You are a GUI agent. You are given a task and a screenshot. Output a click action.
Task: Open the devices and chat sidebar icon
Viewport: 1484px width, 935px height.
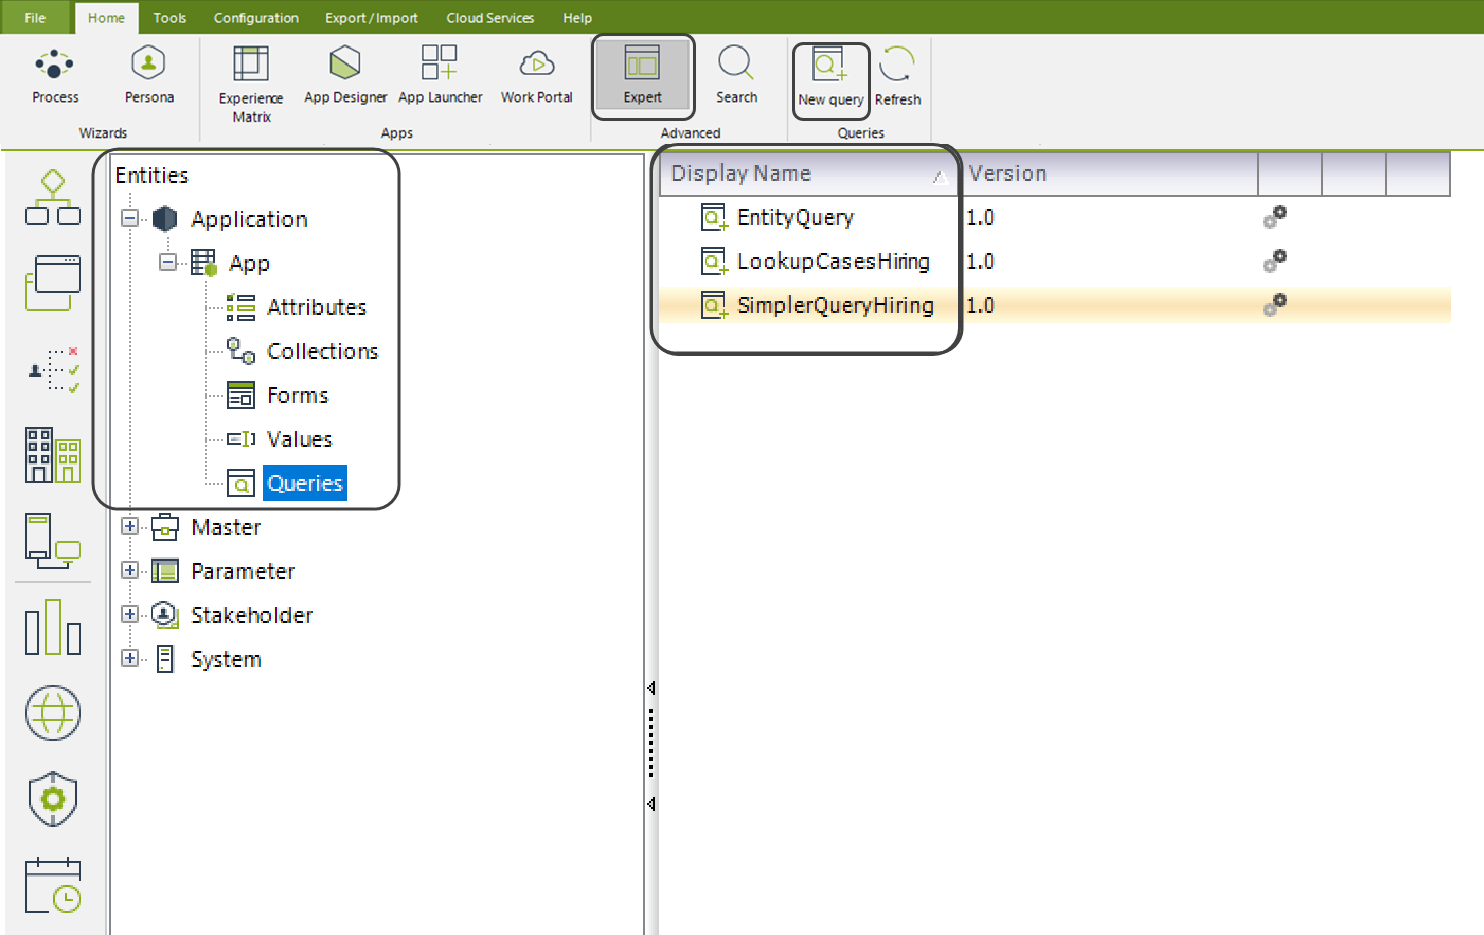click(x=53, y=541)
